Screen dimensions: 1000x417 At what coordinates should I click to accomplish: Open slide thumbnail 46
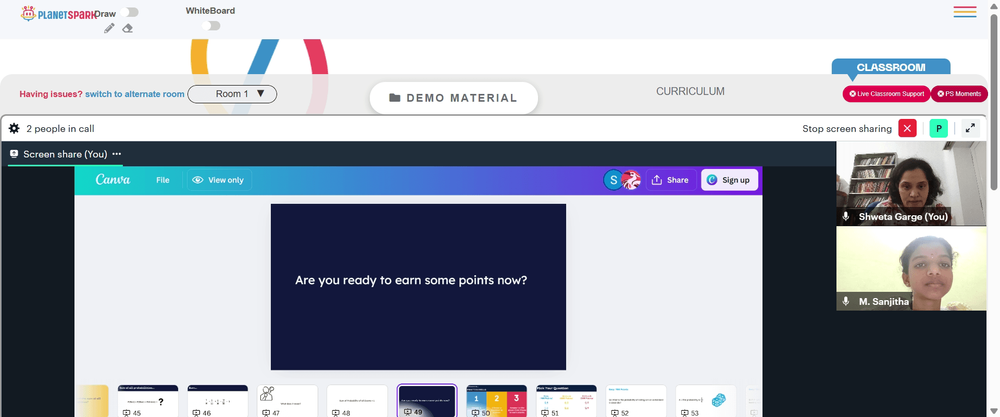pyautogui.click(x=217, y=400)
